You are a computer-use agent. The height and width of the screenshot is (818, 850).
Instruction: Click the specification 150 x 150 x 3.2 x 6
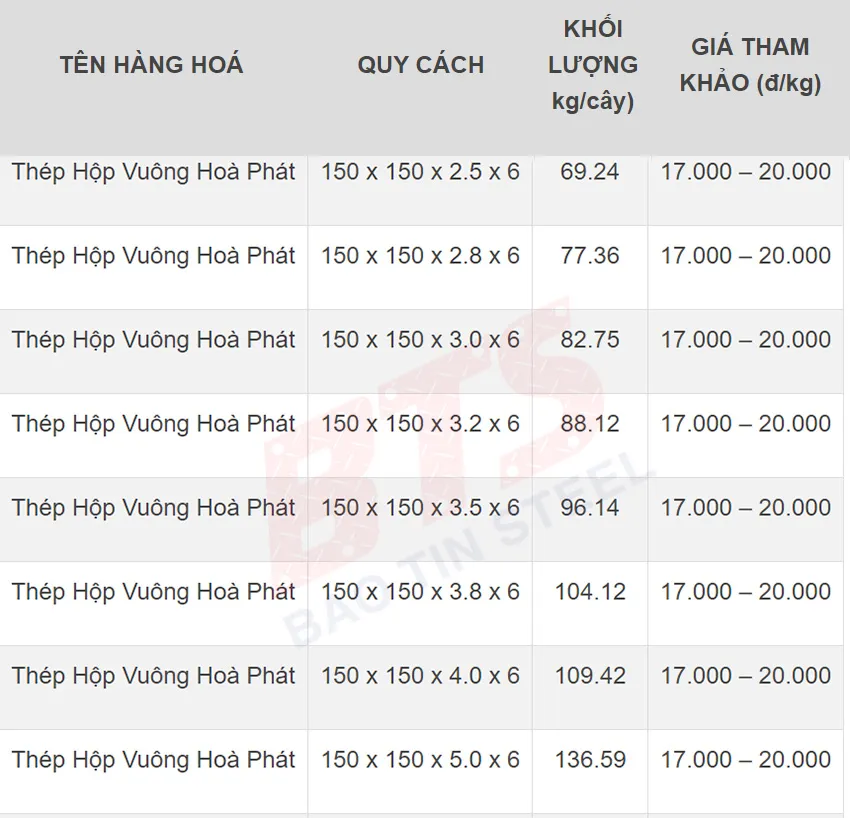(x=421, y=424)
